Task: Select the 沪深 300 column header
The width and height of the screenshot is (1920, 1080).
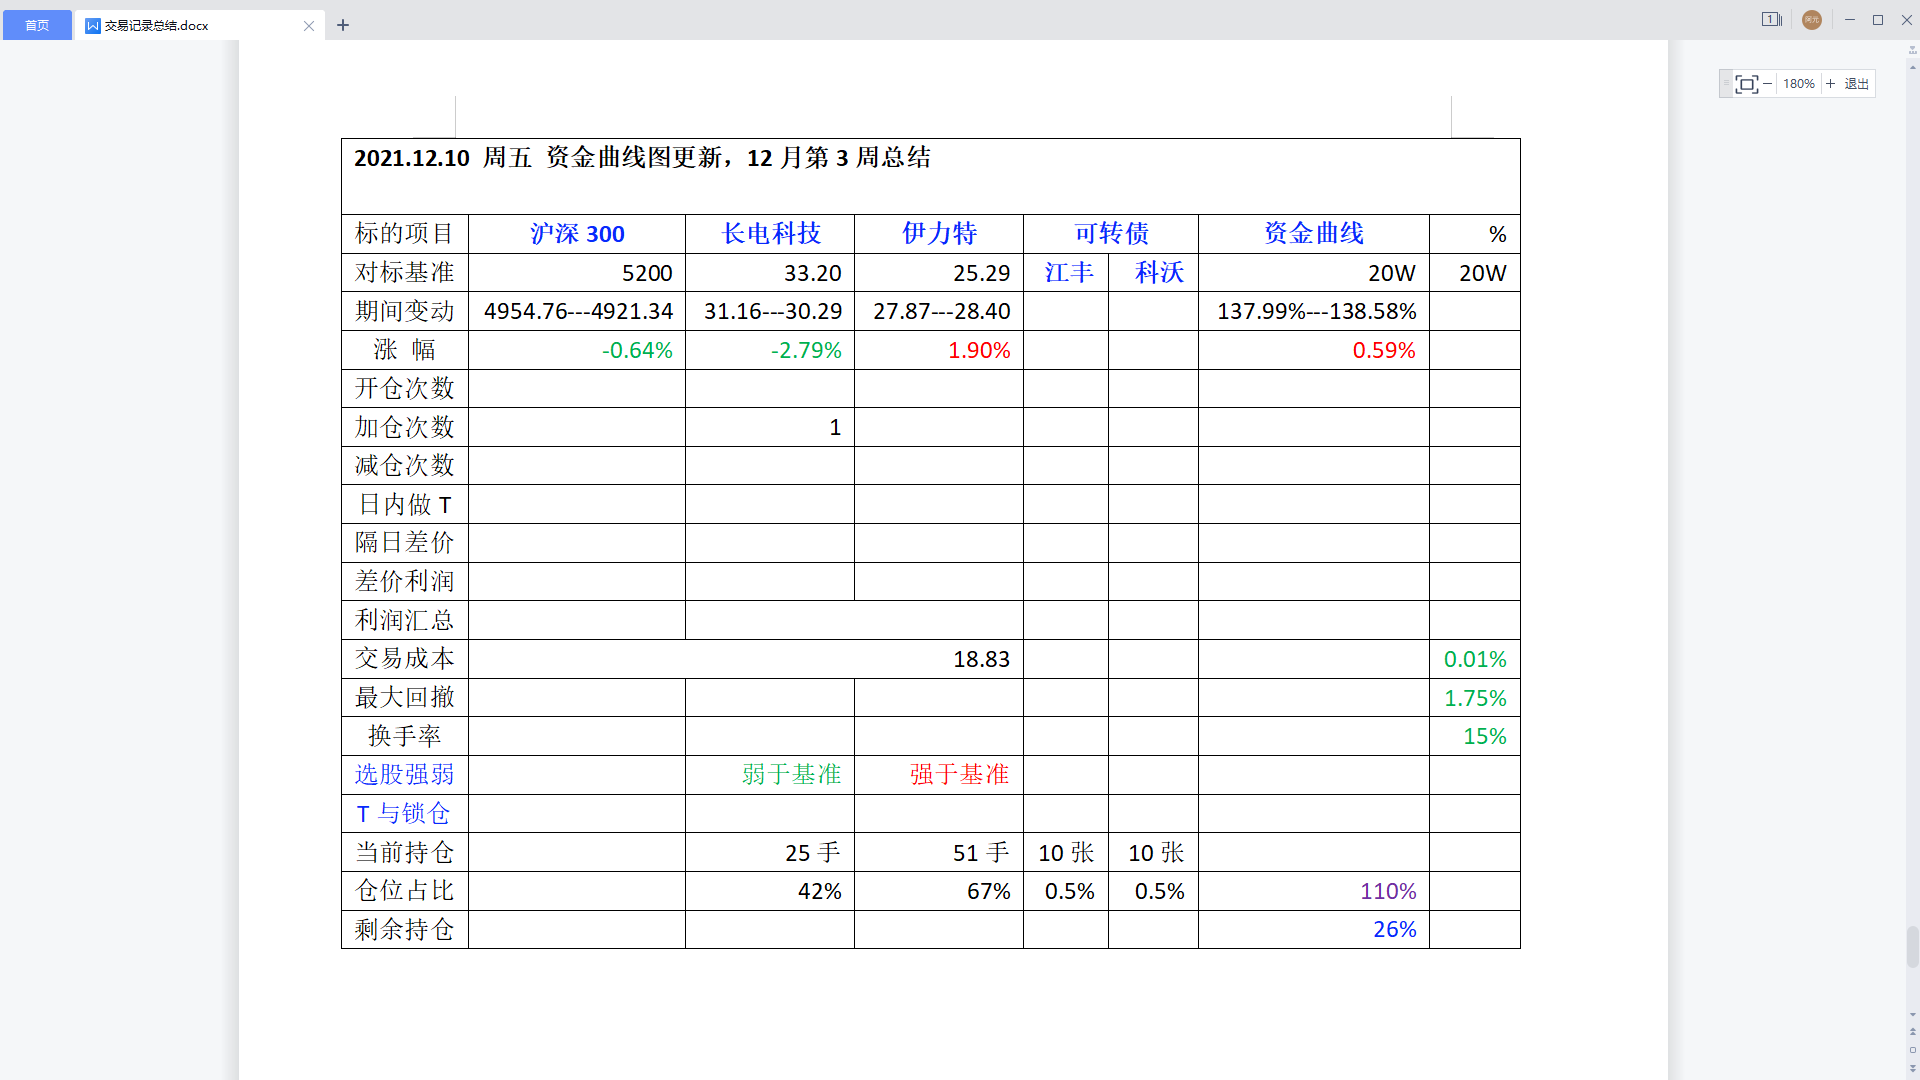Action: (x=577, y=234)
